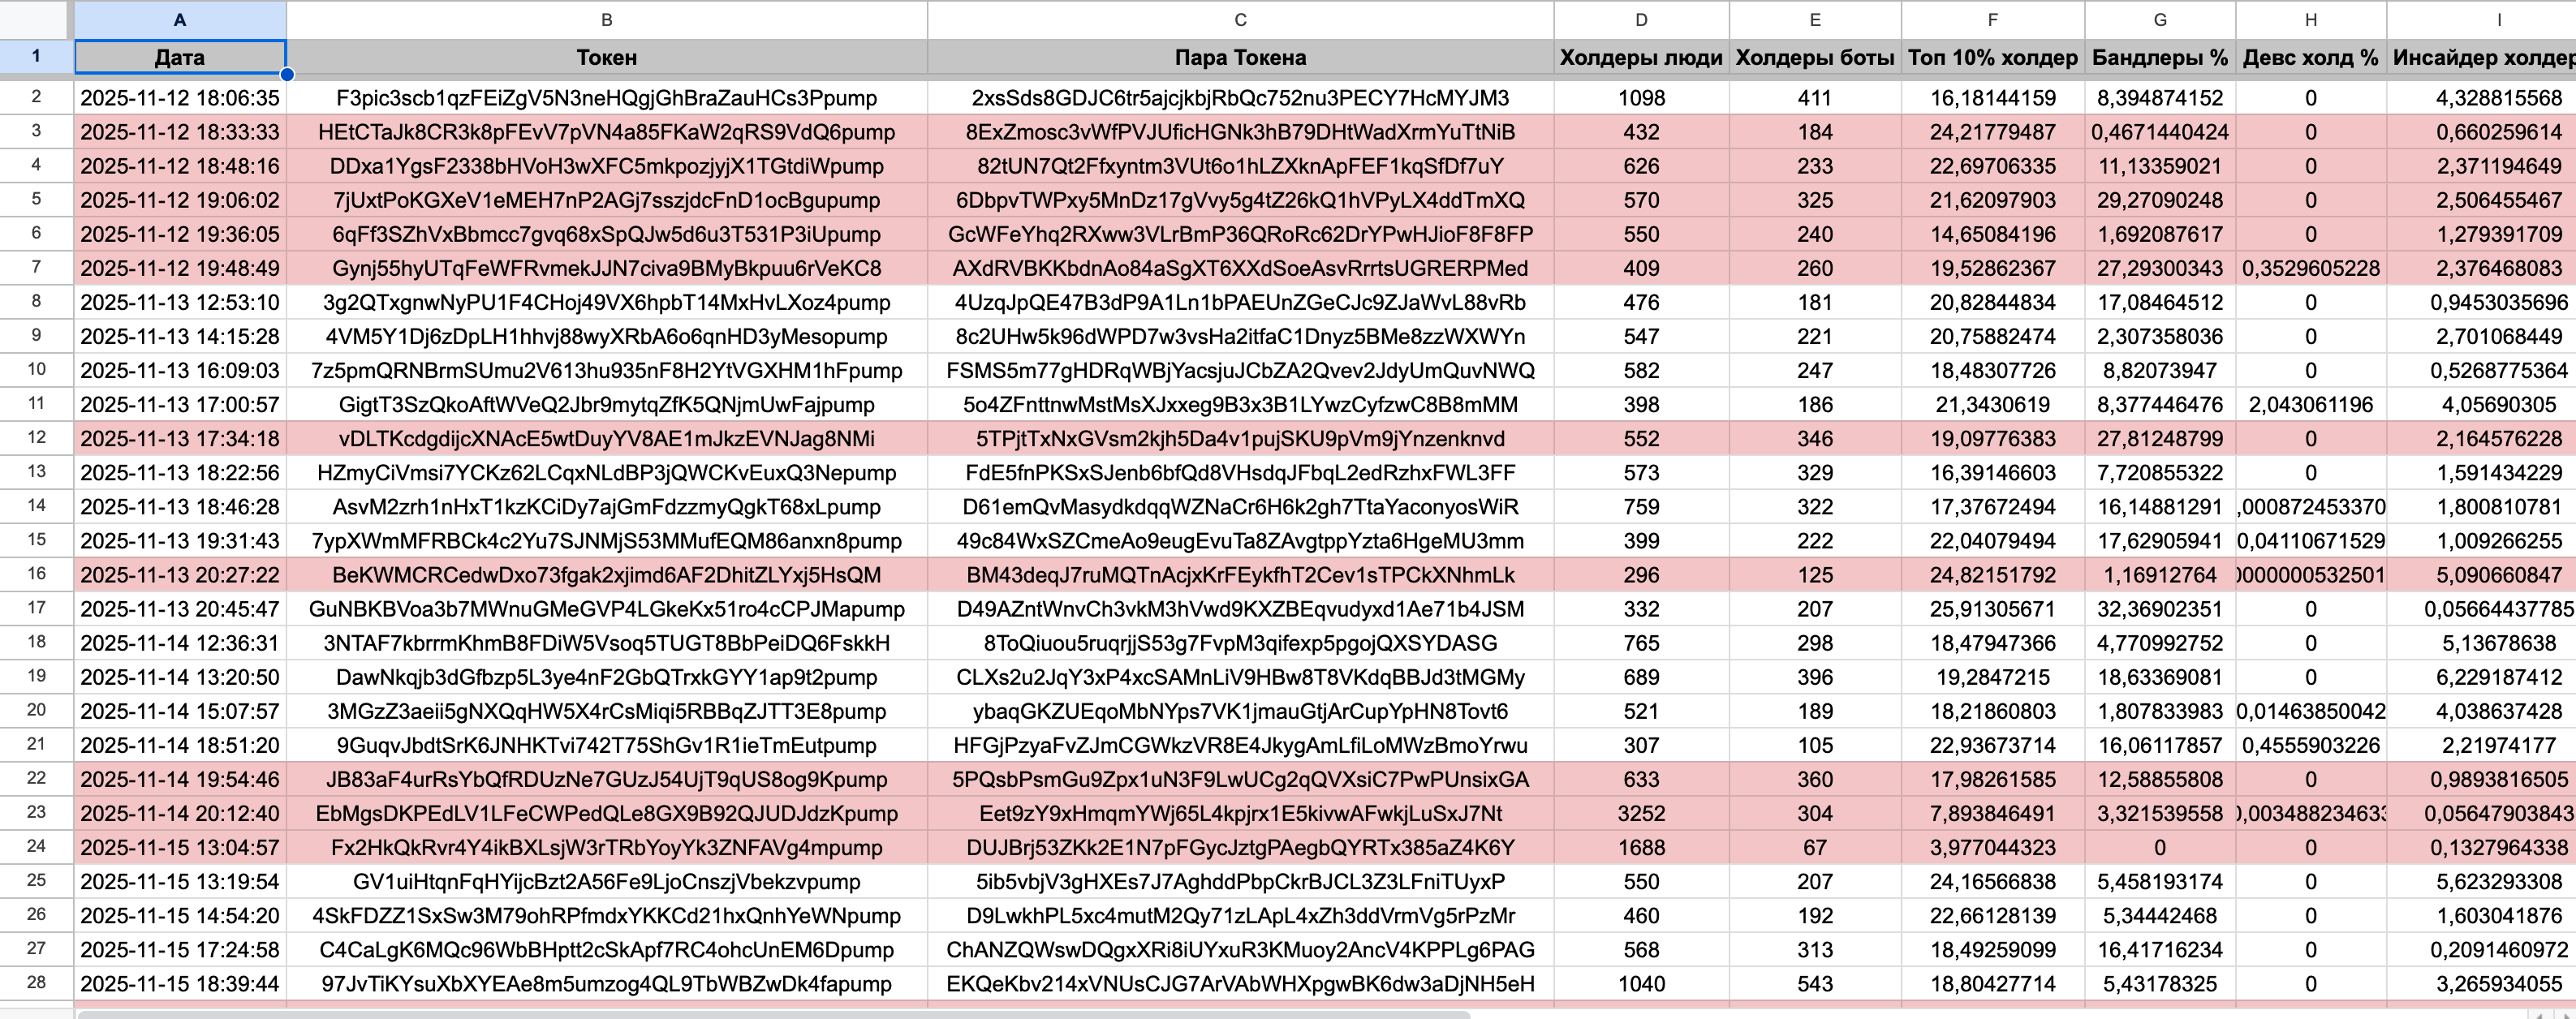Viewport: 2576px width, 1019px height.
Task: Select the Девс холд % header cell
Action: pos(2310,57)
